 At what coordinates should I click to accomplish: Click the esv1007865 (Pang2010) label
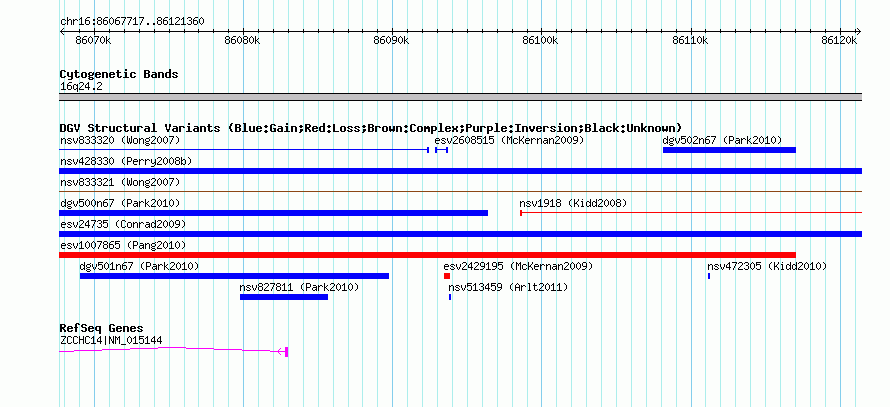(123, 245)
